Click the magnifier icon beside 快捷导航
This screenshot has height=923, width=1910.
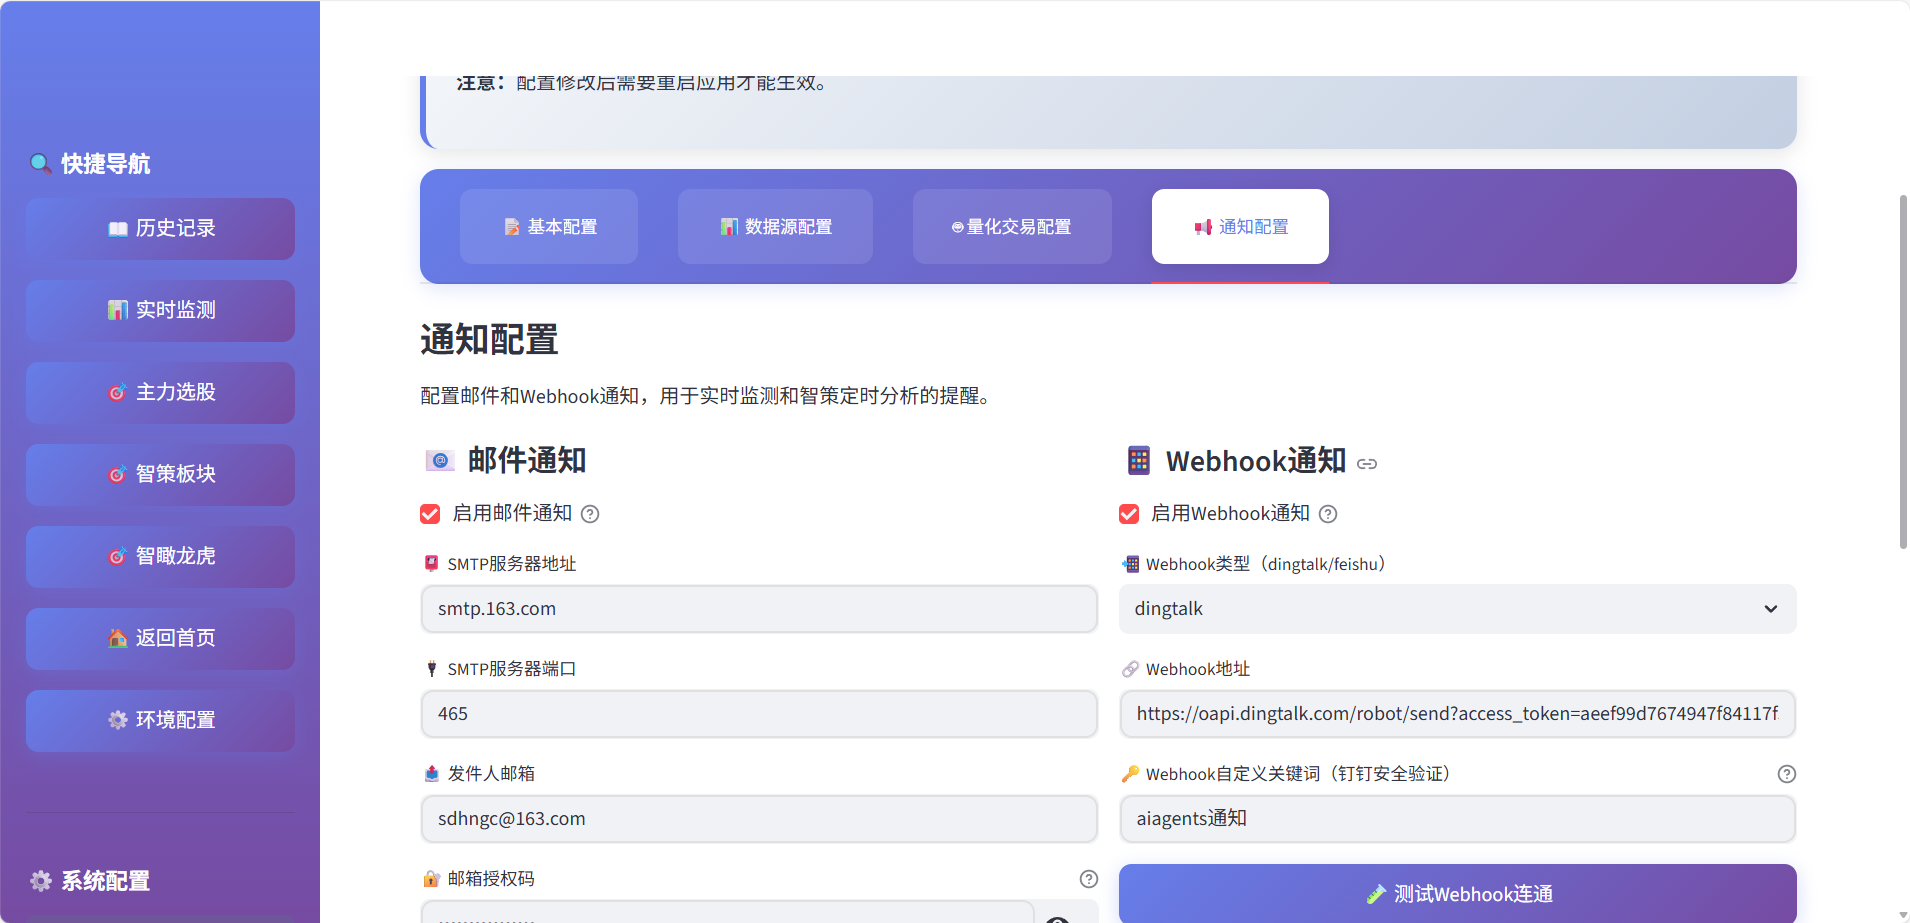40,164
